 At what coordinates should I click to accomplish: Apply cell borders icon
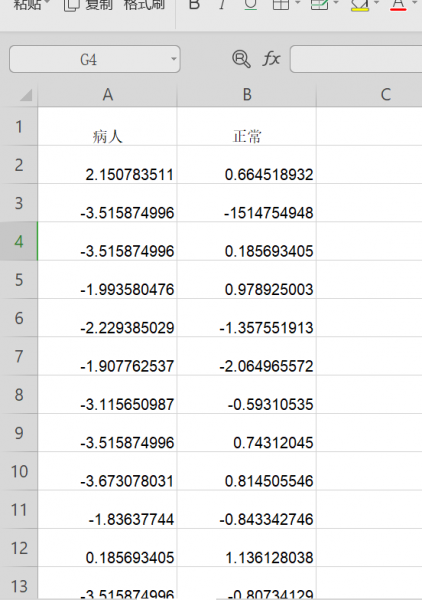tap(281, 5)
